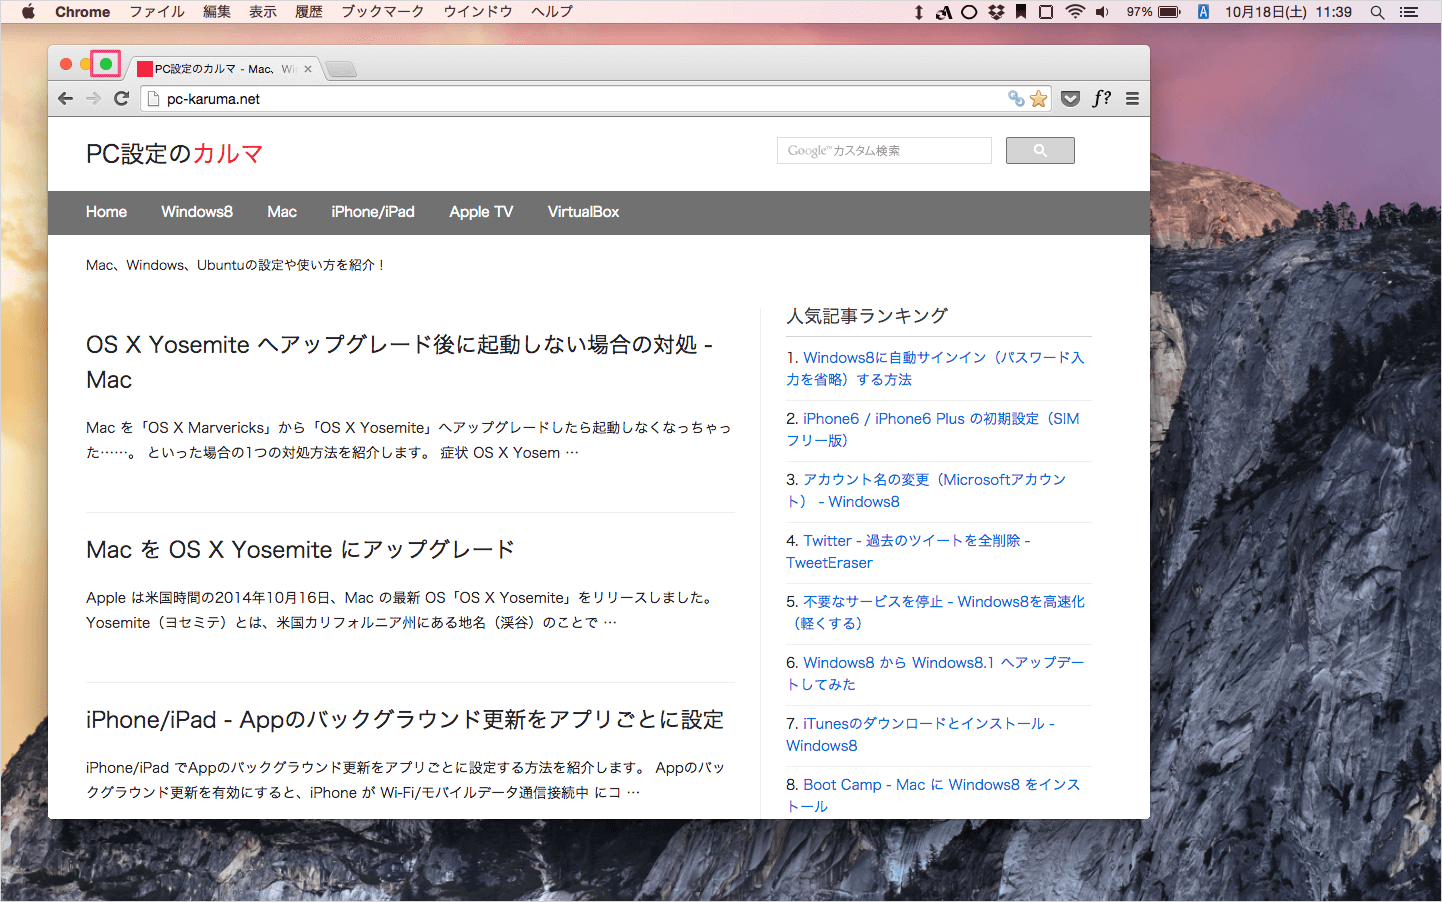Click the page icon beside pc-karuma.net
Screen dimensions: 1442x902
(153, 98)
